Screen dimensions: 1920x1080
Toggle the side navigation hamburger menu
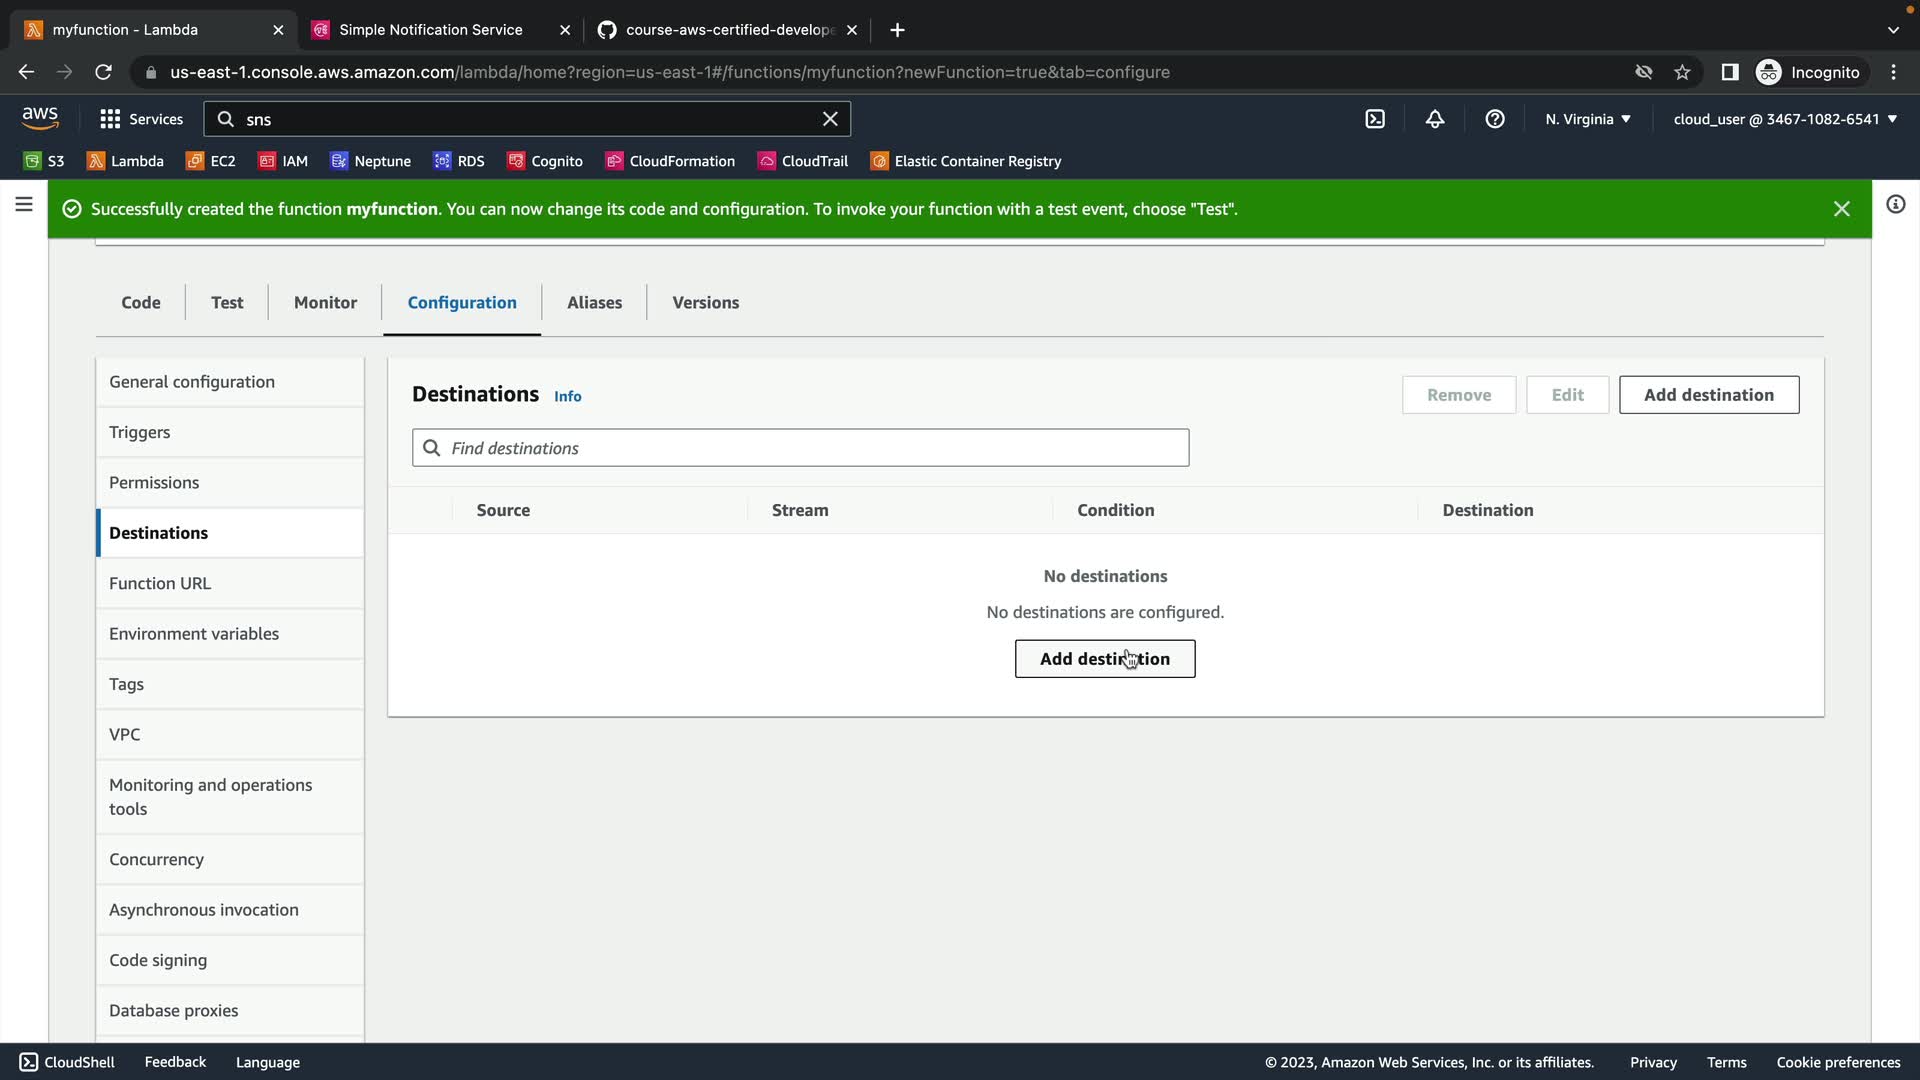pyautogui.click(x=24, y=205)
